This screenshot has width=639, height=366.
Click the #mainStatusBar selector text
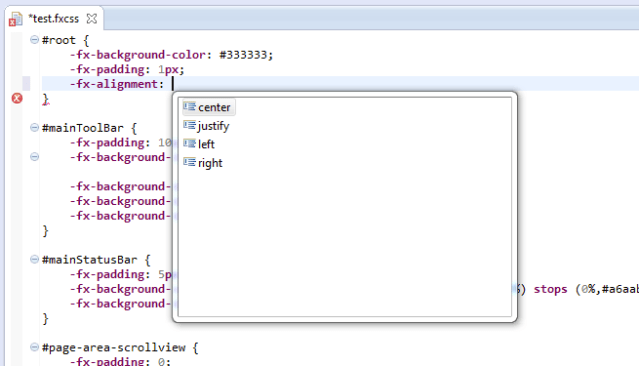(x=90, y=260)
